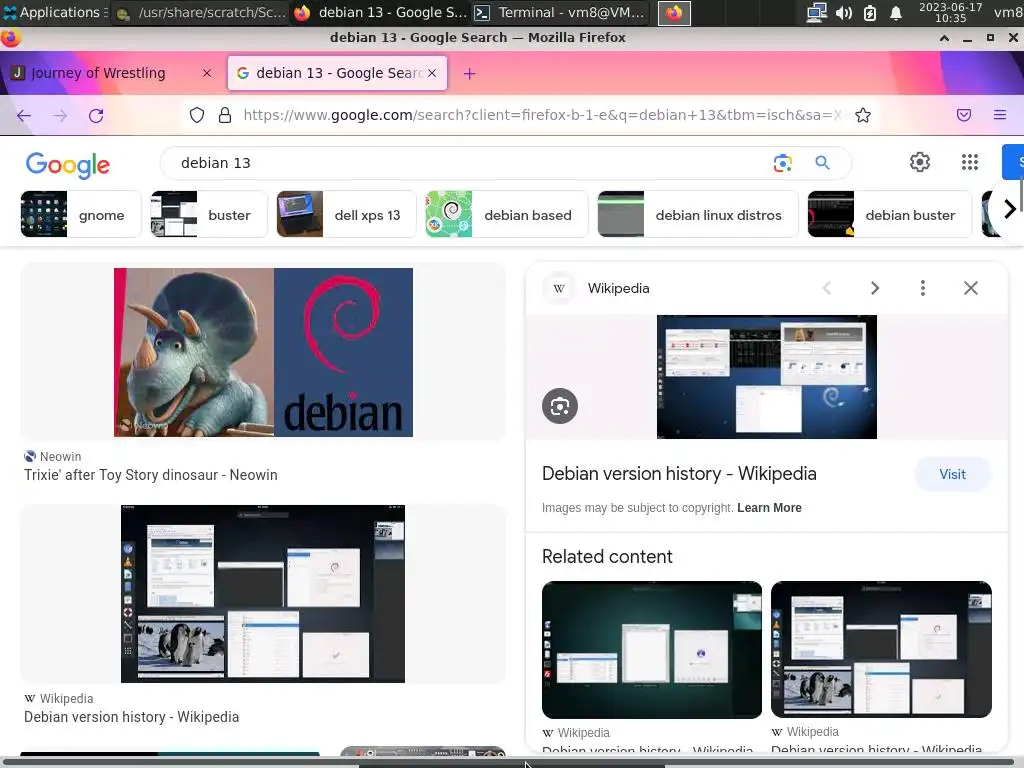Save page to Pocket icon

(964, 116)
